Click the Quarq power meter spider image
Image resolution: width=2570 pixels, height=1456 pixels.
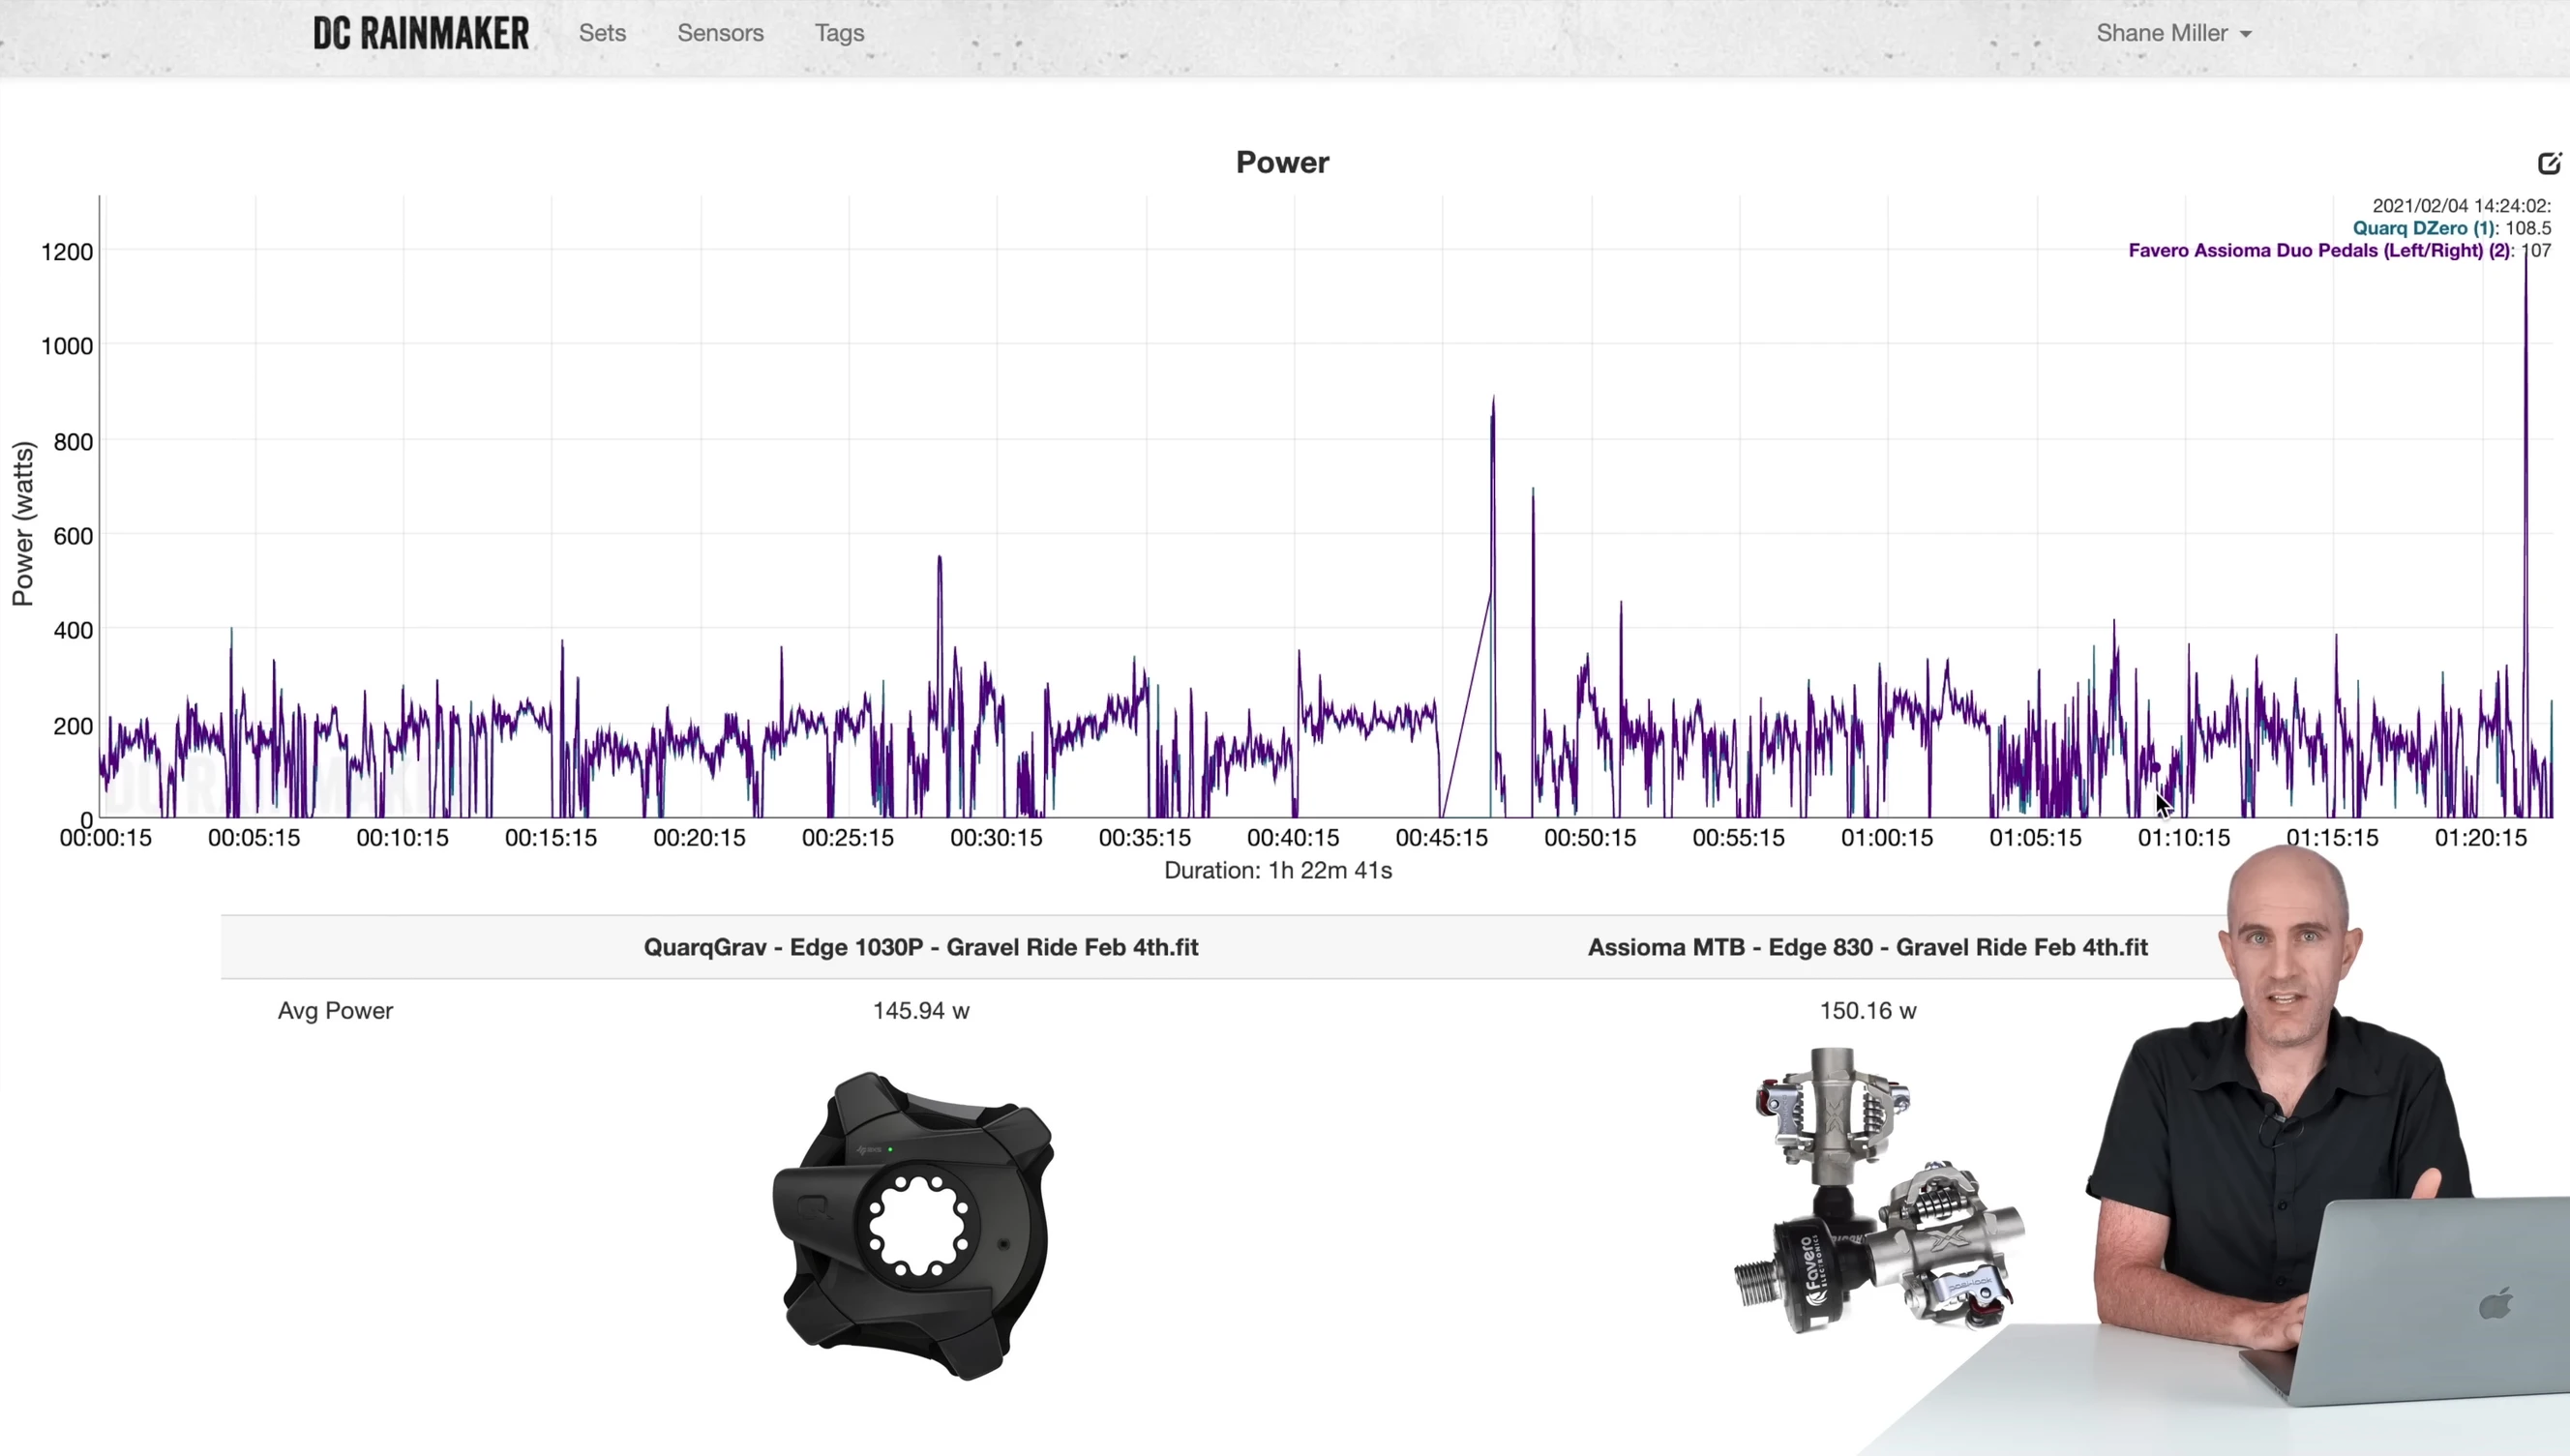point(913,1225)
